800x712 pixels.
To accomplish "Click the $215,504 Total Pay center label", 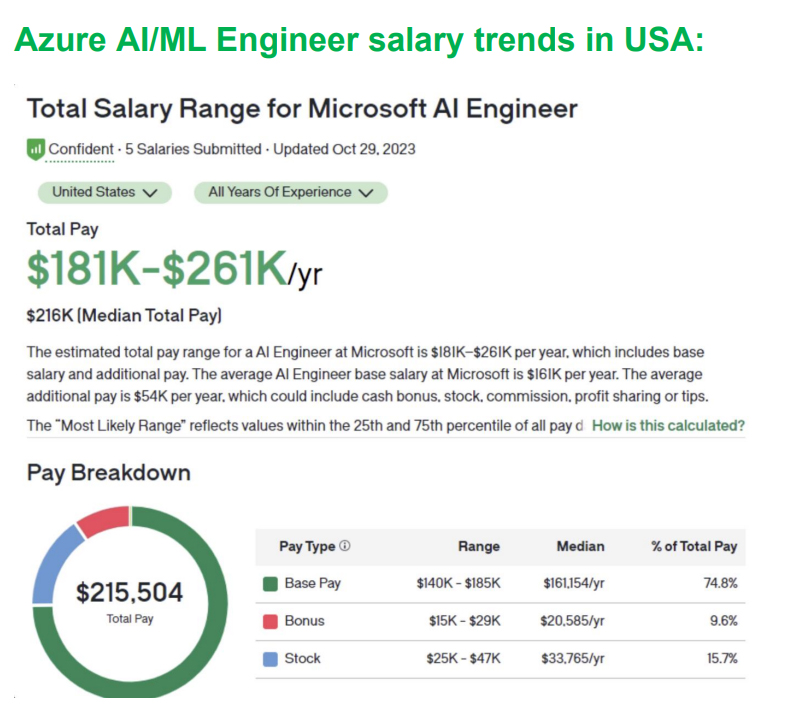I will pyautogui.click(x=130, y=594).
